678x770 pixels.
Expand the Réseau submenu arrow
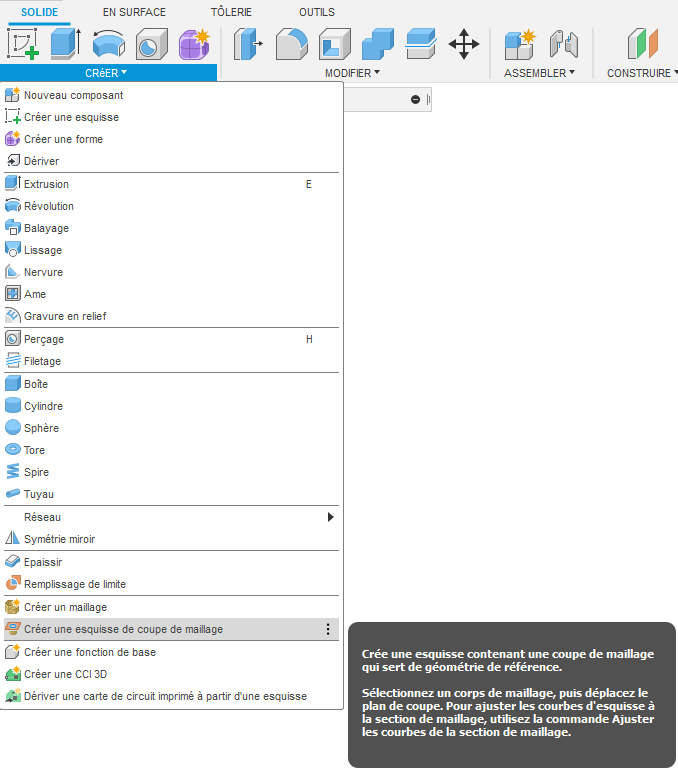tap(330, 517)
